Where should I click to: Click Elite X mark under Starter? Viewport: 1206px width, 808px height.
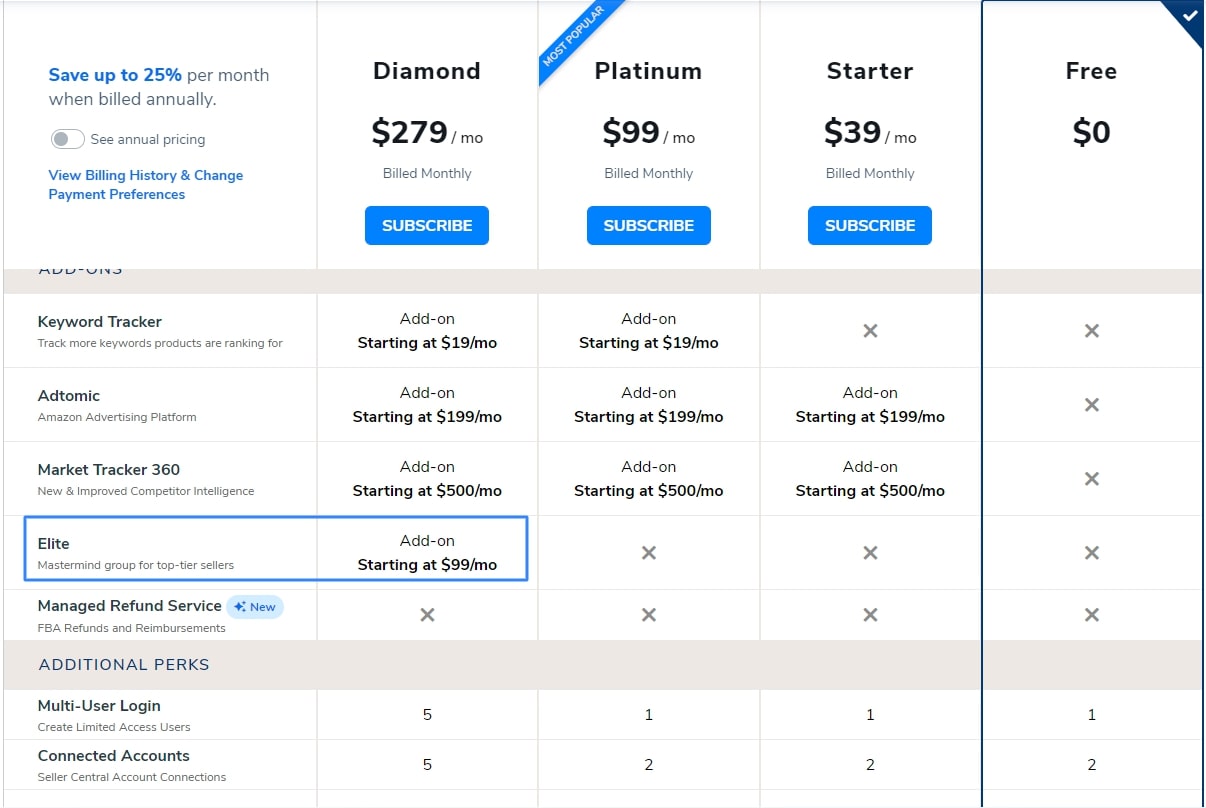[870, 553]
